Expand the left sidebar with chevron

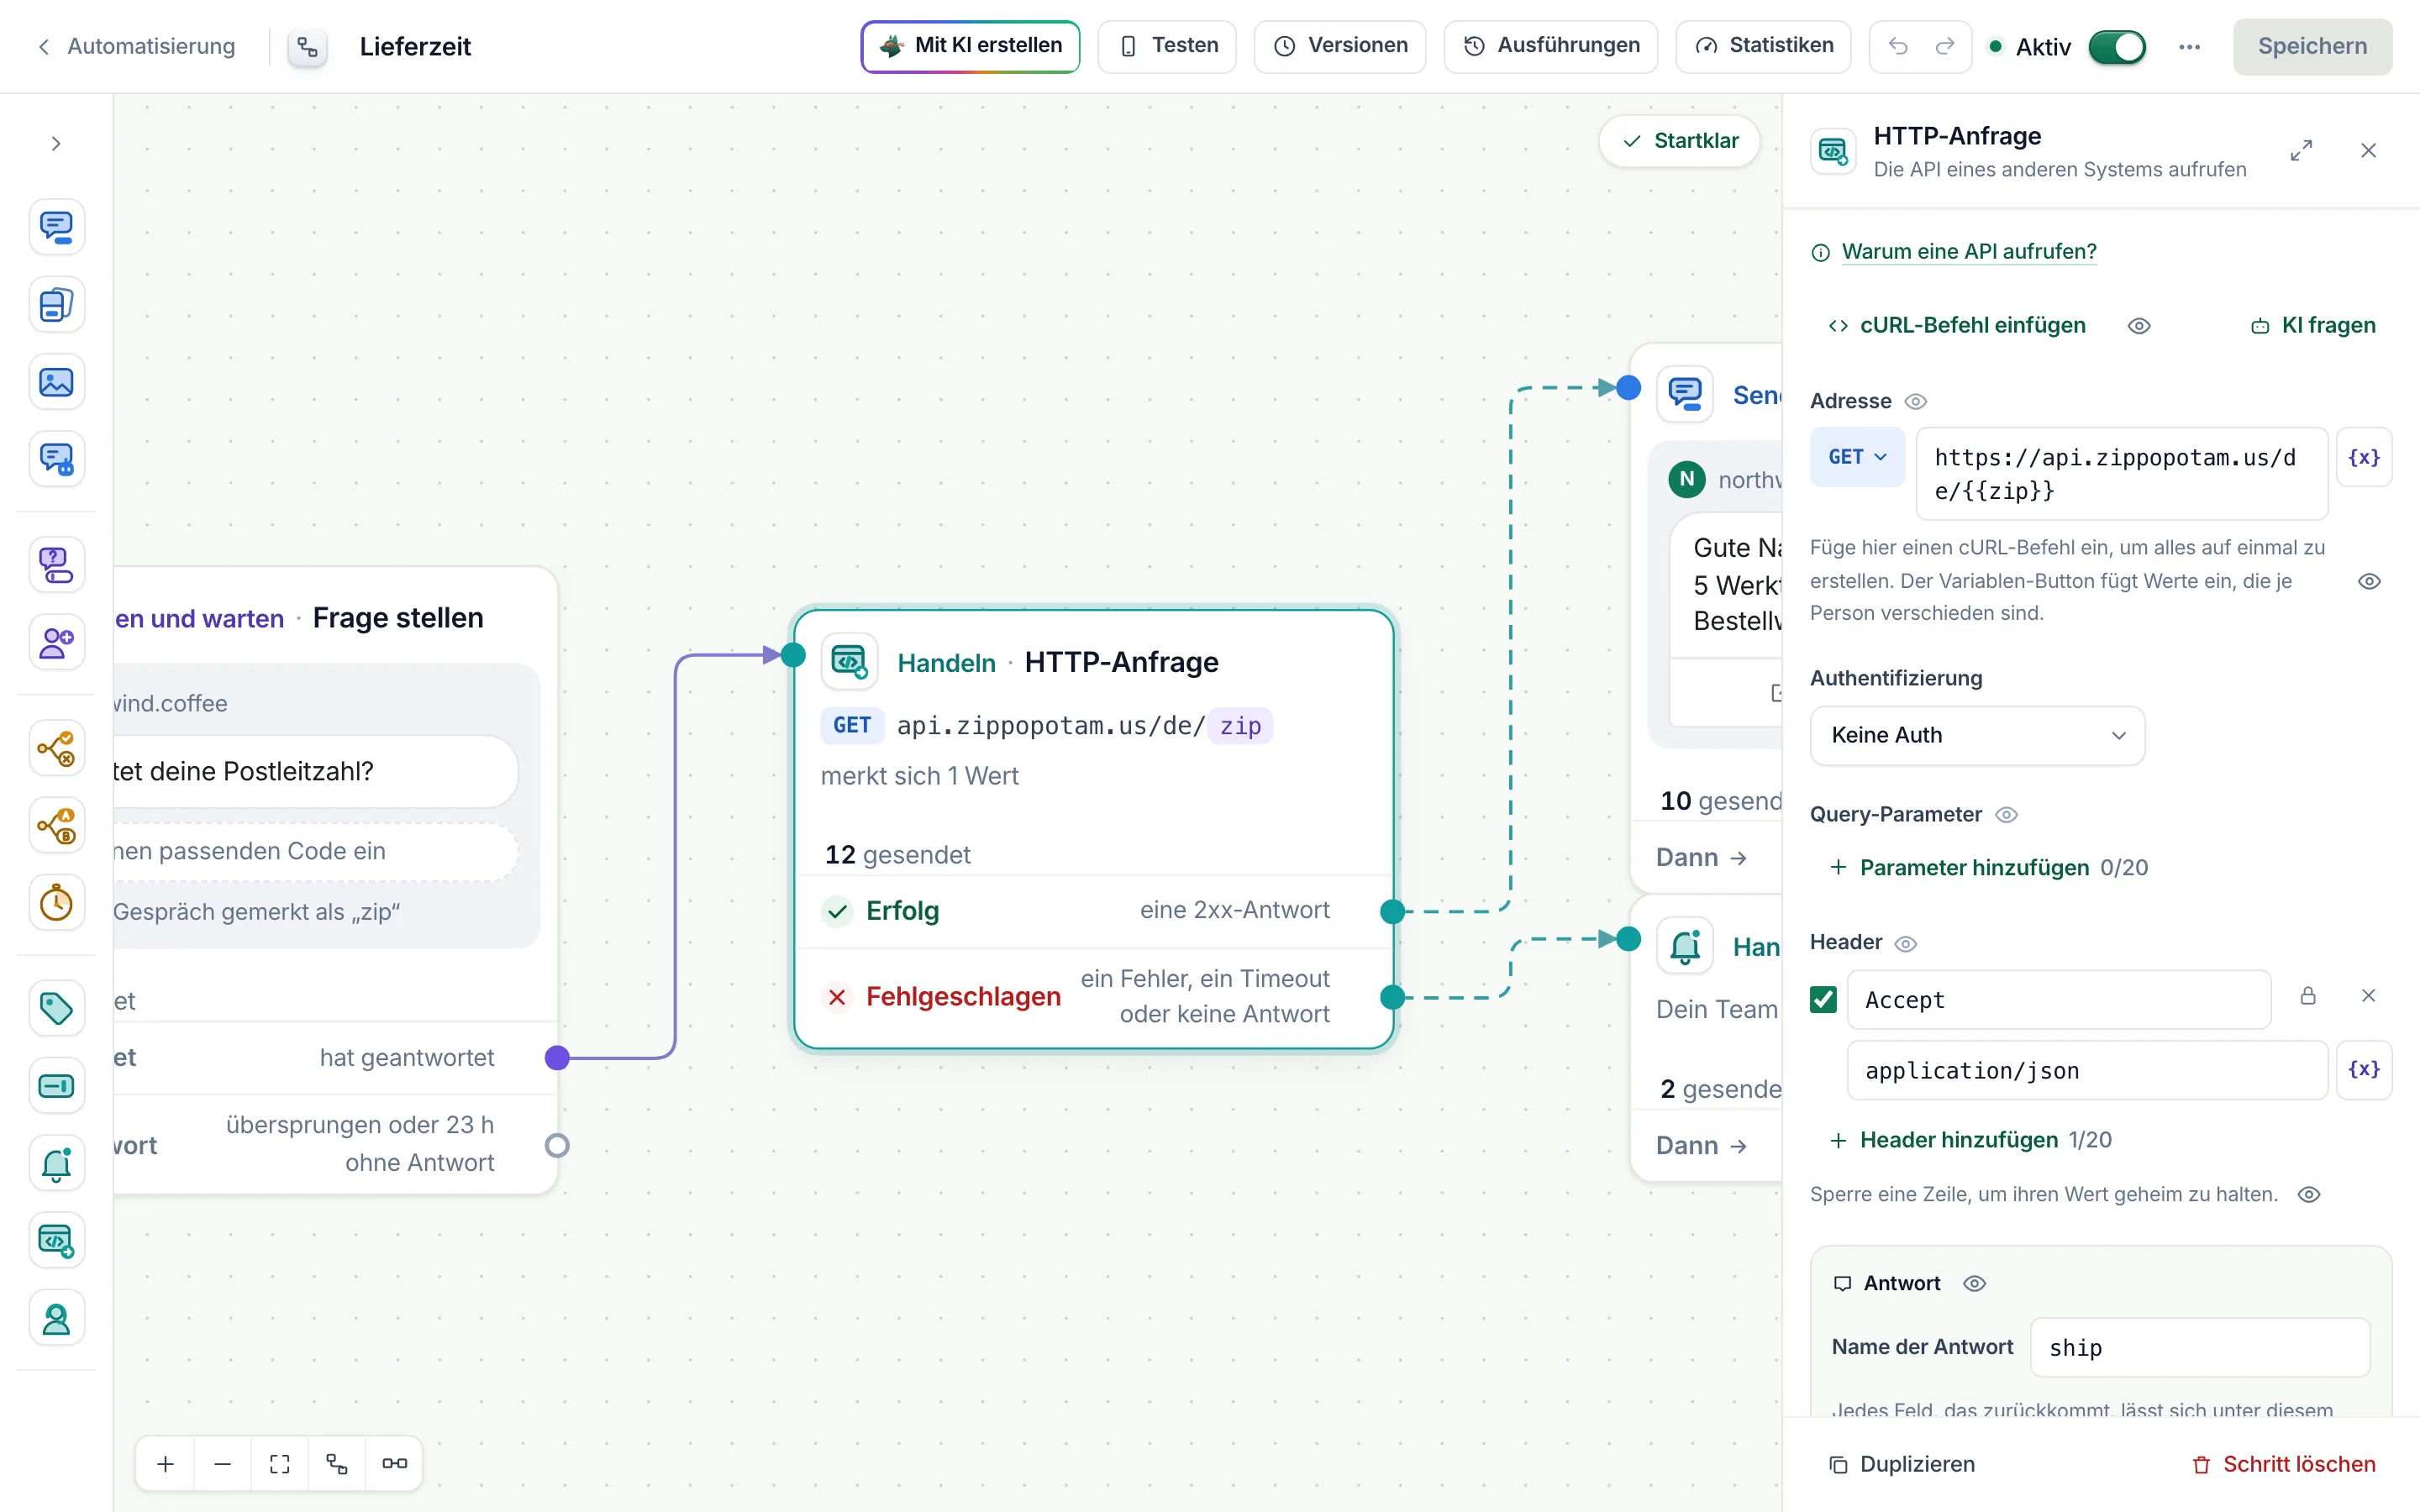pos(56,144)
